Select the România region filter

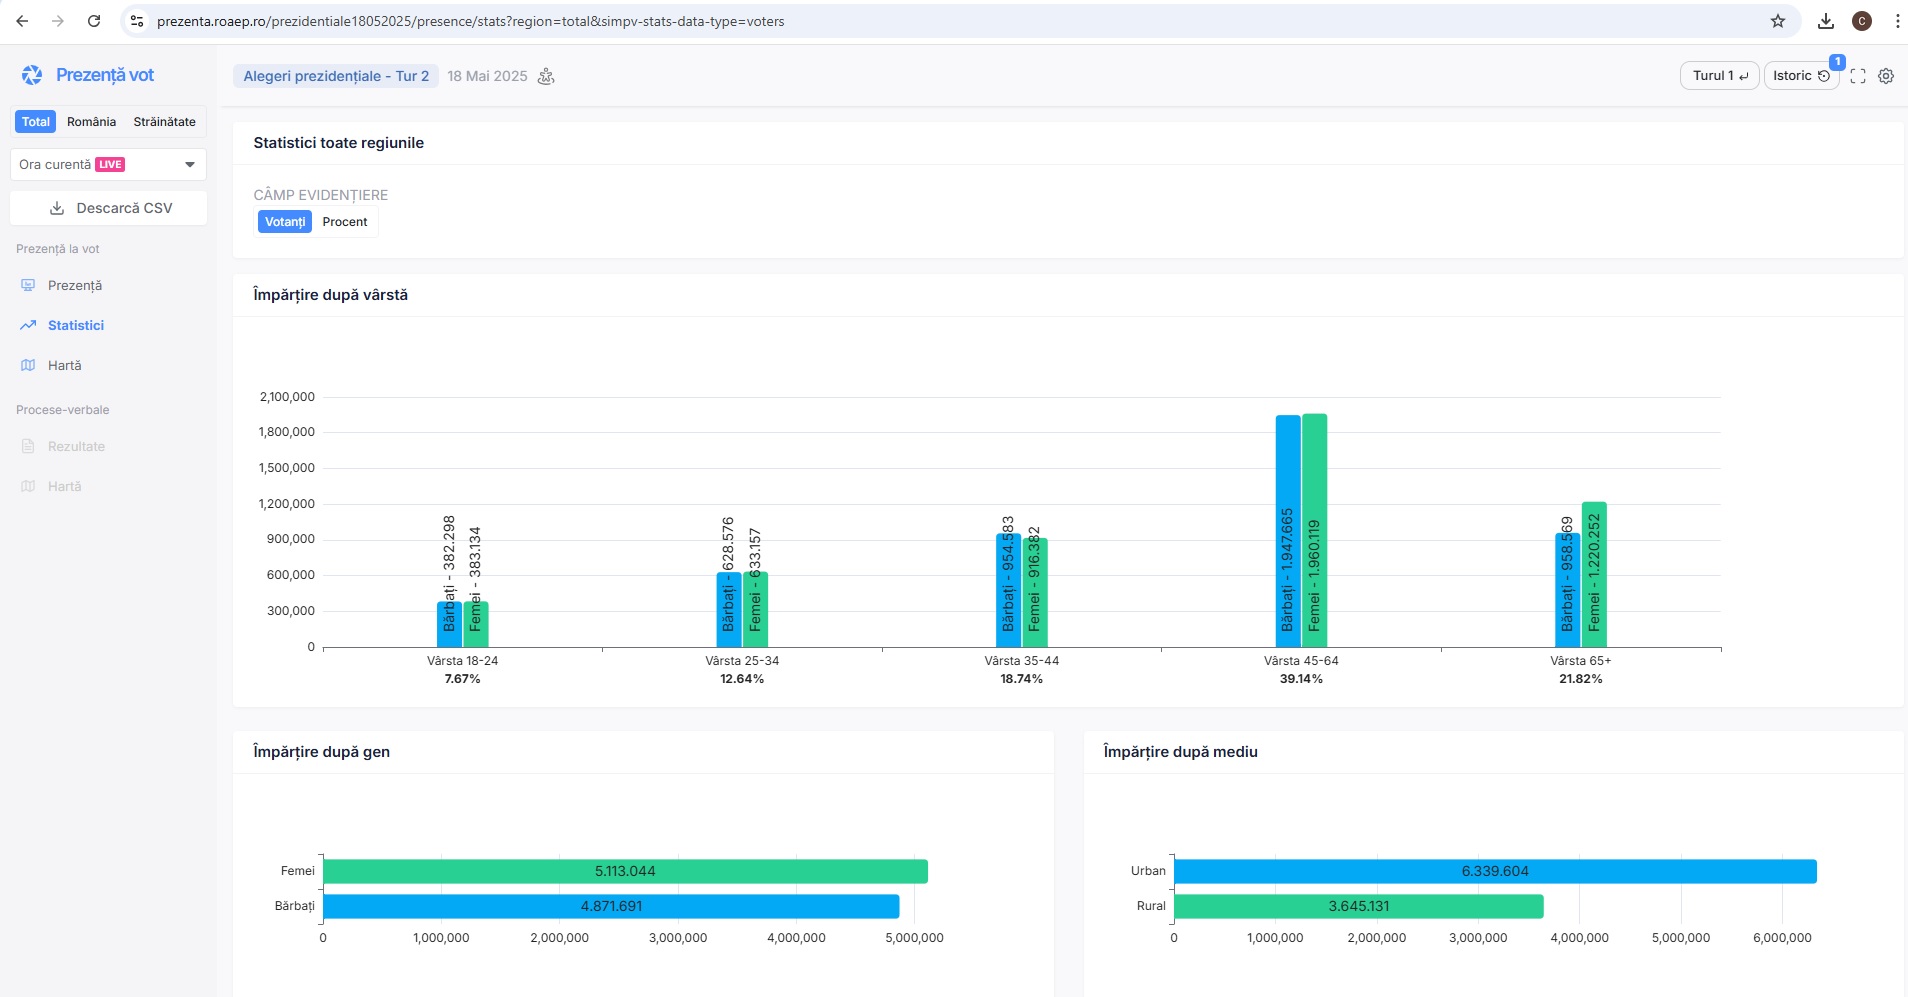pos(91,122)
